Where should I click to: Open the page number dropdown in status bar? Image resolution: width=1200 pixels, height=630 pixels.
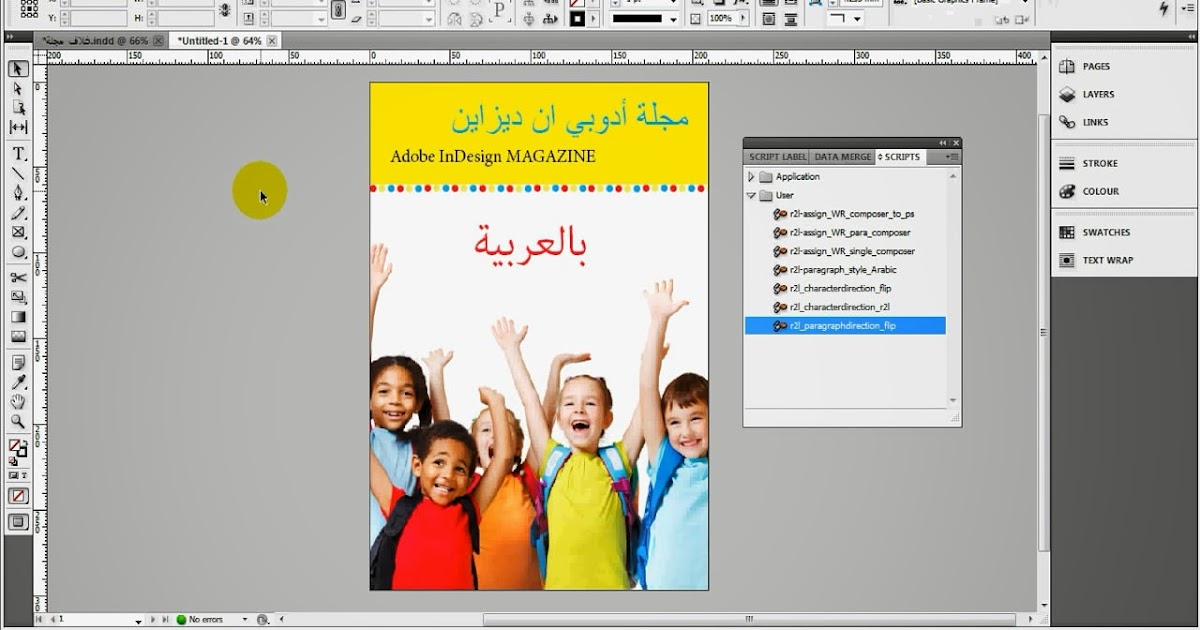coord(138,621)
